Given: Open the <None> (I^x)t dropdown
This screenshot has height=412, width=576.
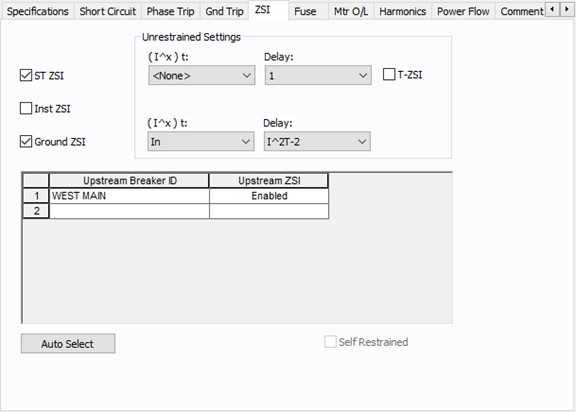Looking at the screenshot, I should (202, 76).
